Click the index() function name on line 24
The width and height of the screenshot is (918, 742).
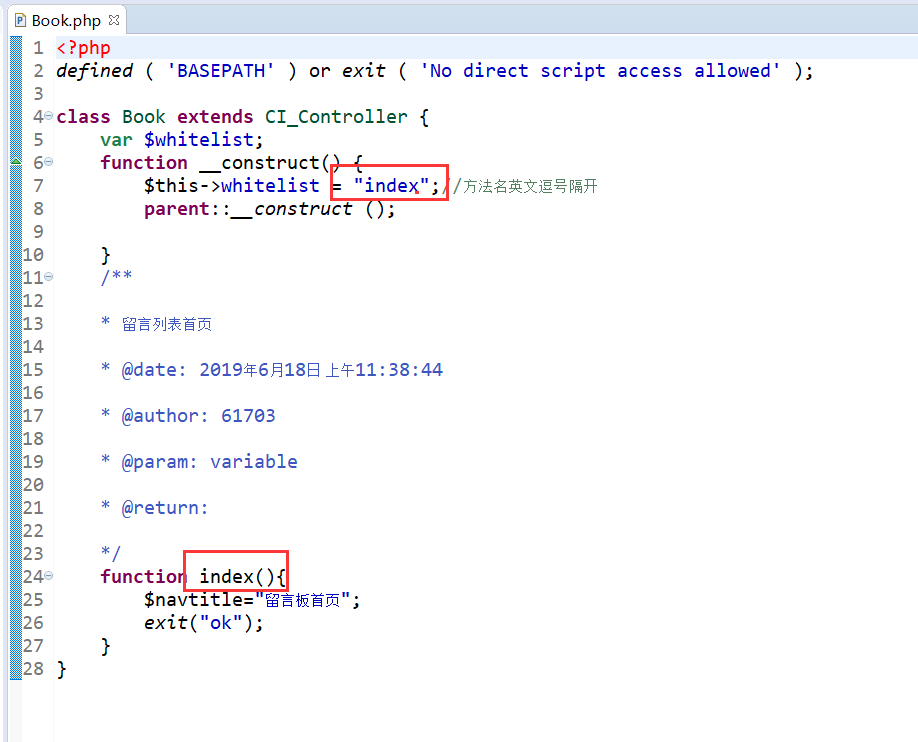click(226, 577)
